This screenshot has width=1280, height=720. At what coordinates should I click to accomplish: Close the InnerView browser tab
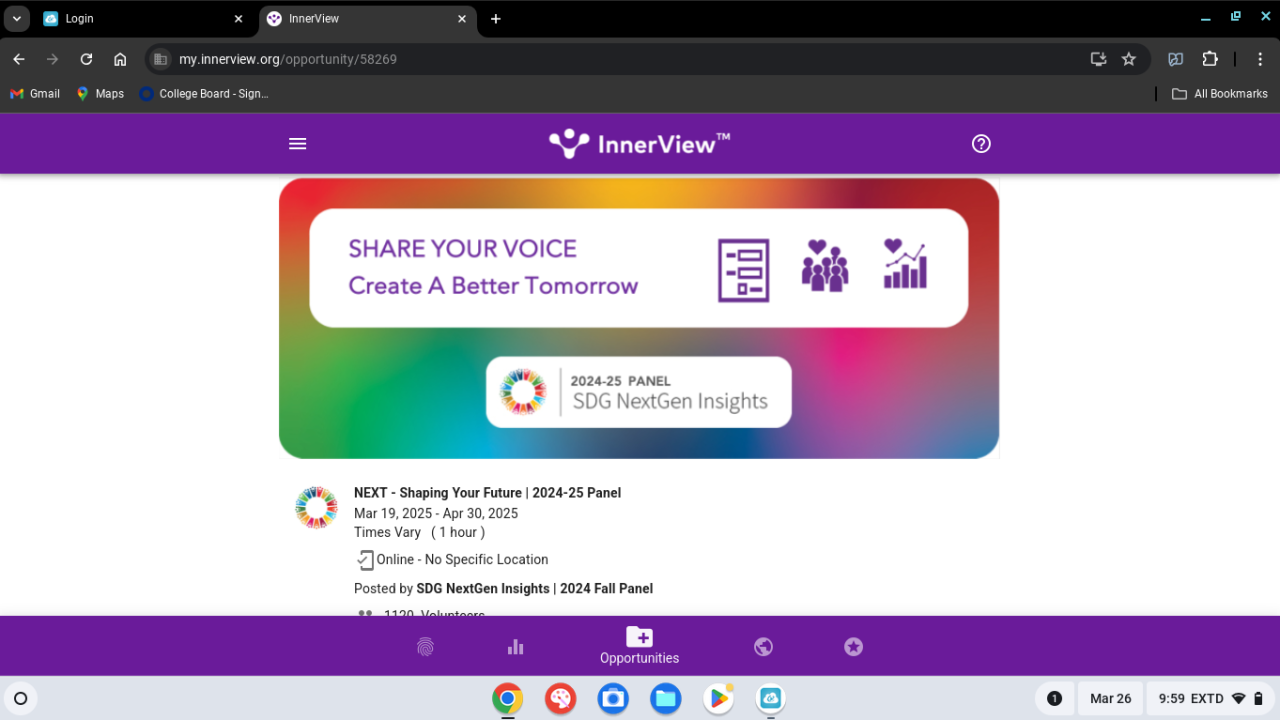(x=462, y=19)
